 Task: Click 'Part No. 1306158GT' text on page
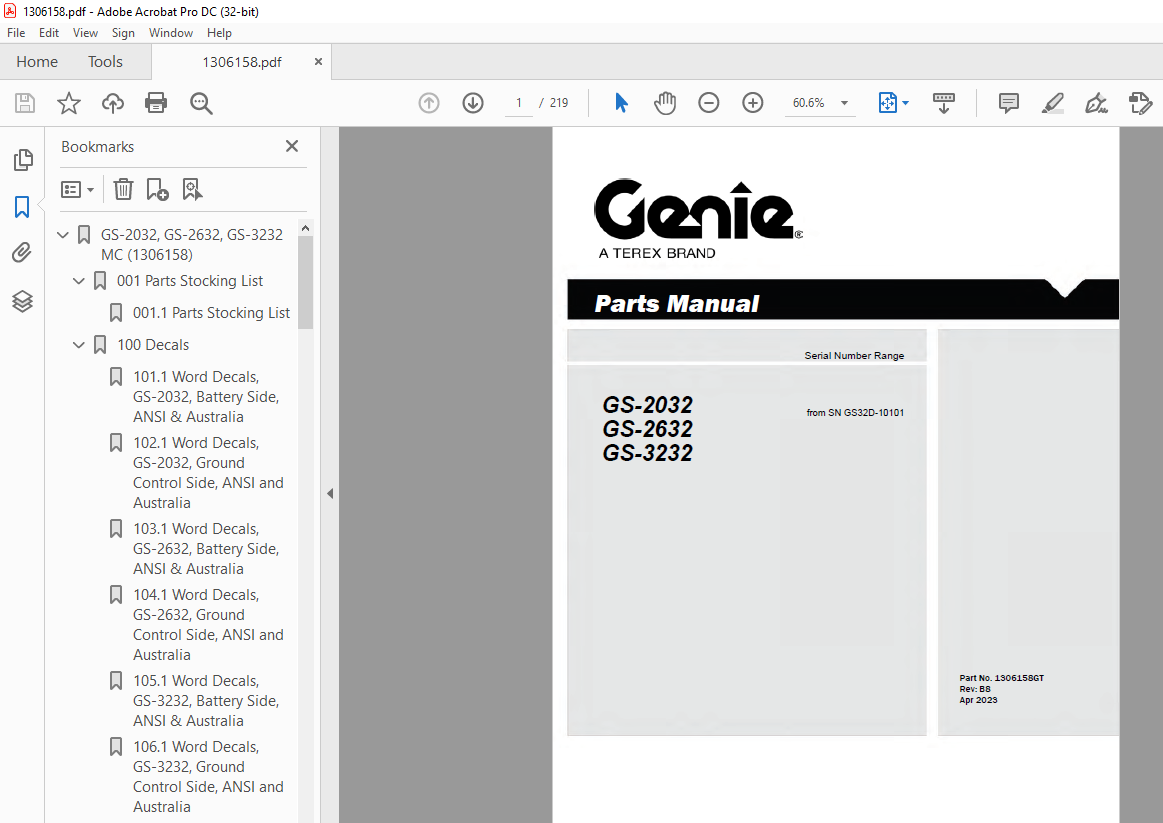[1001, 678]
